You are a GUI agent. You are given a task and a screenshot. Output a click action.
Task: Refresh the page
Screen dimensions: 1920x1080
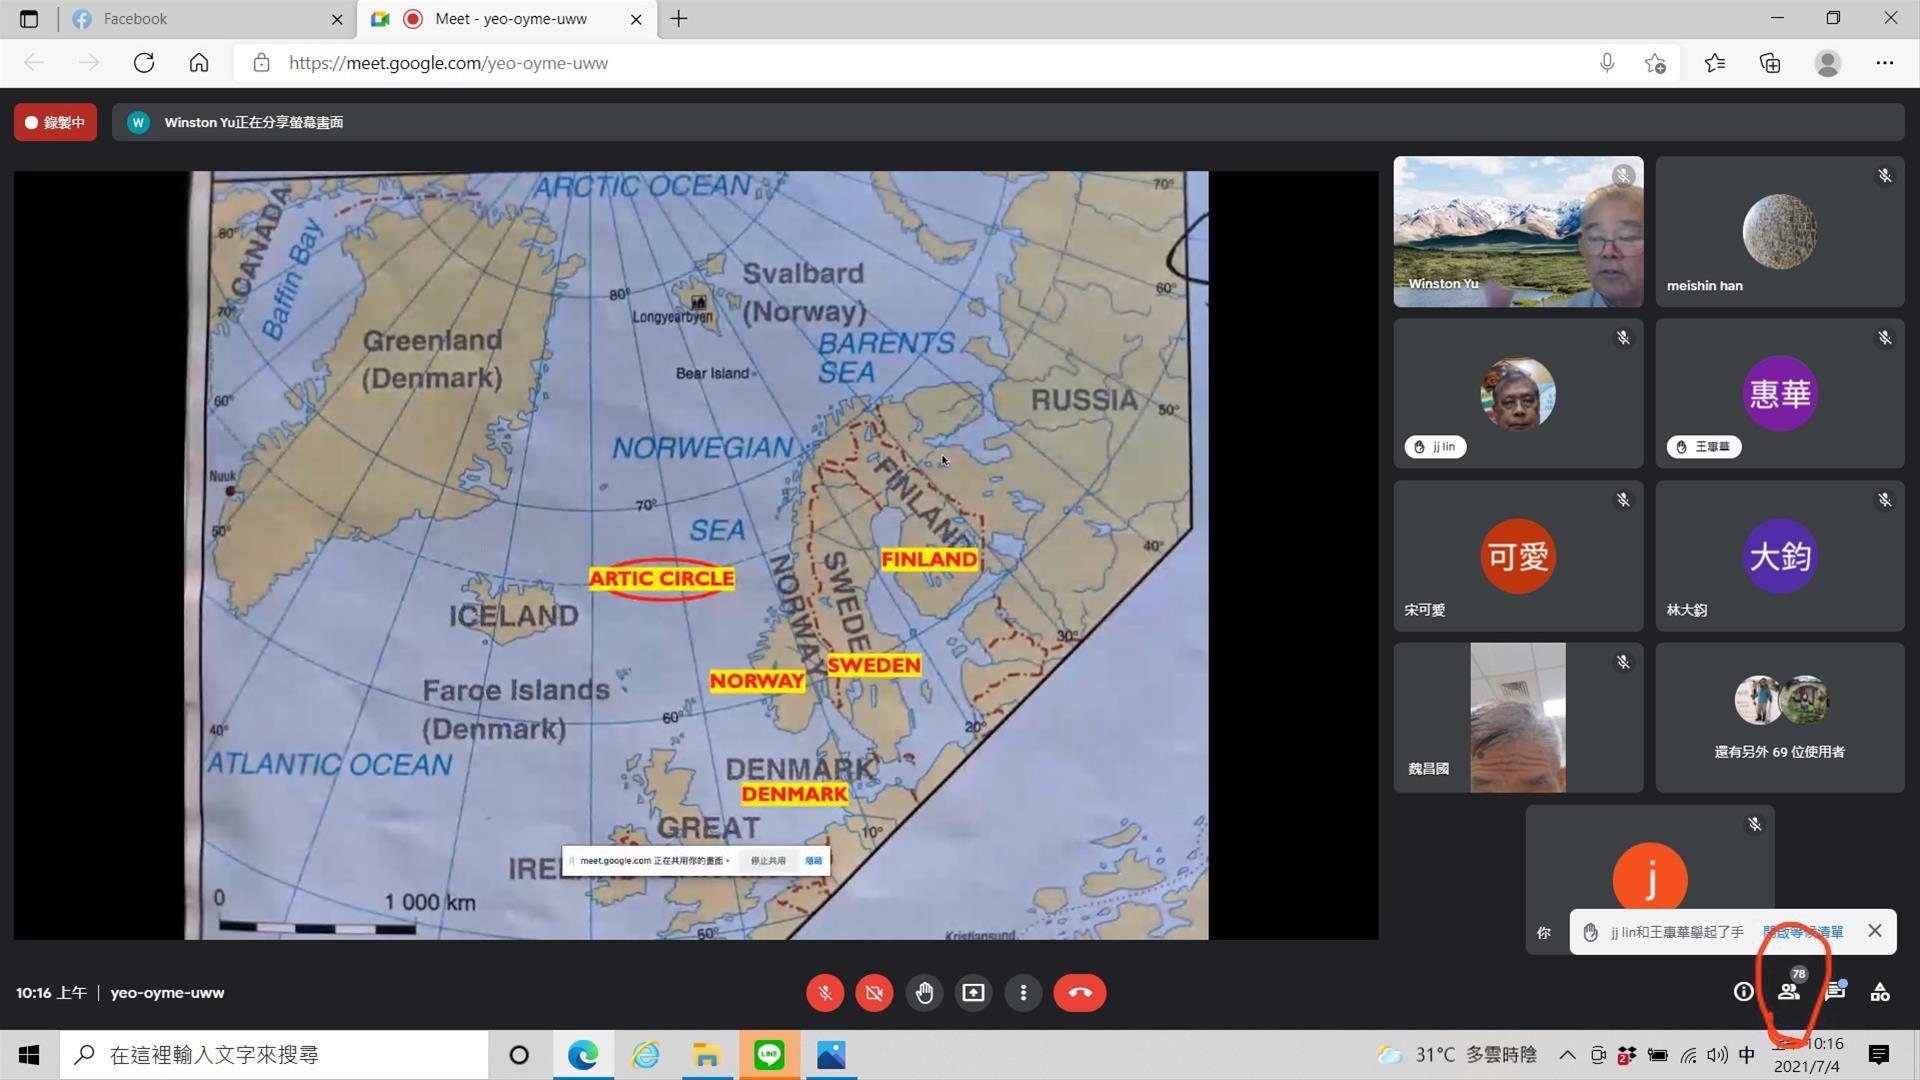pyautogui.click(x=144, y=63)
